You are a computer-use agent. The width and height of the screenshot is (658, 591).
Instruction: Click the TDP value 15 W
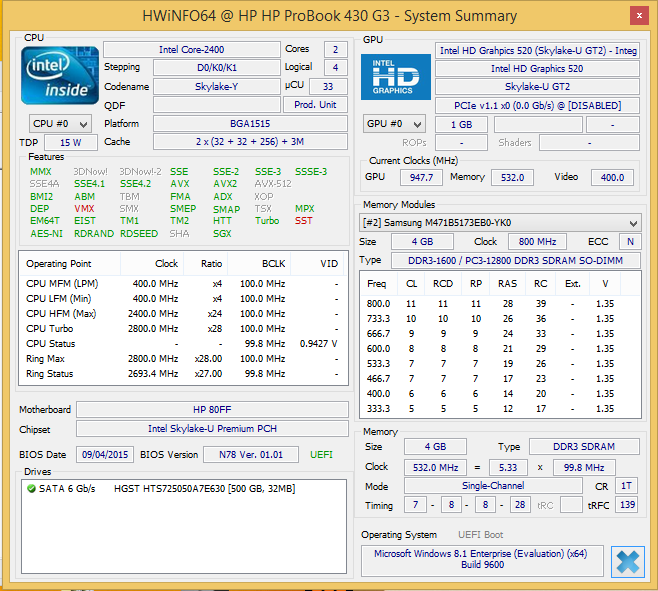tap(70, 142)
